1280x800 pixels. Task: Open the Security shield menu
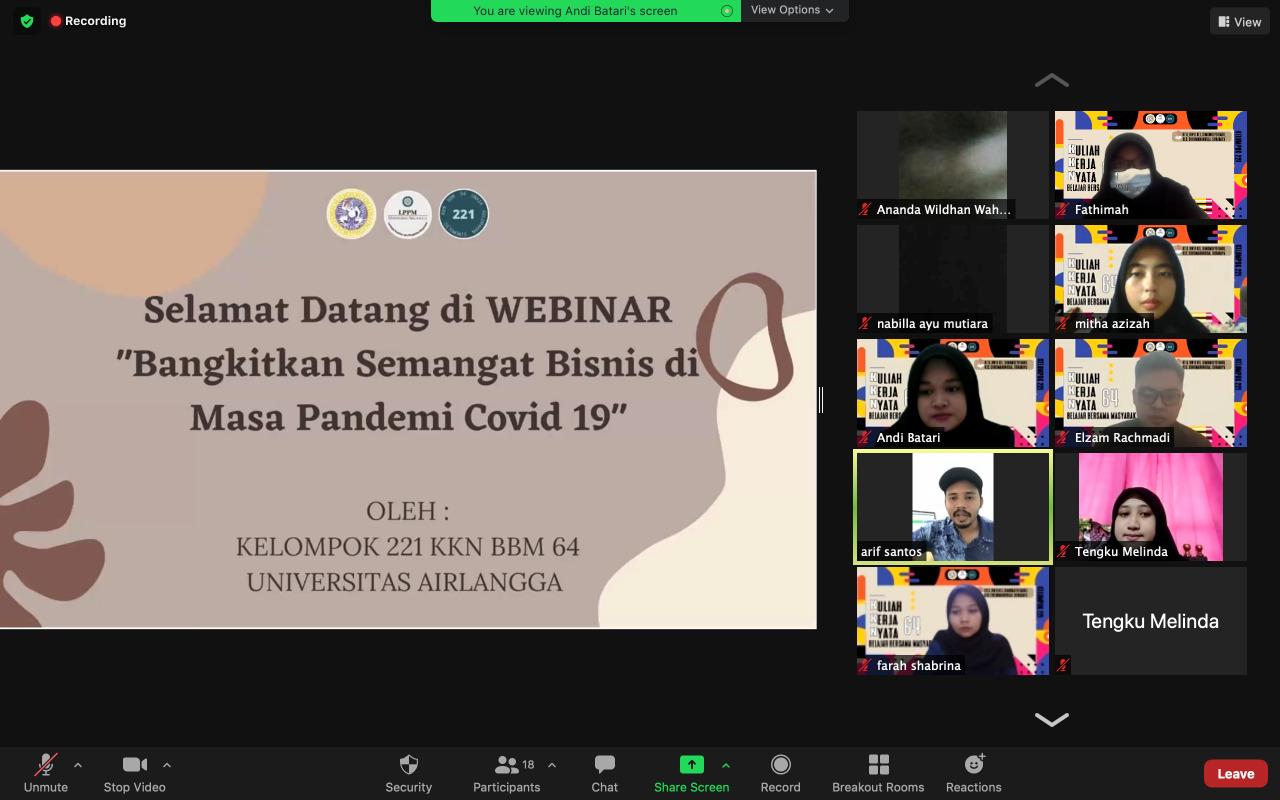[408, 773]
